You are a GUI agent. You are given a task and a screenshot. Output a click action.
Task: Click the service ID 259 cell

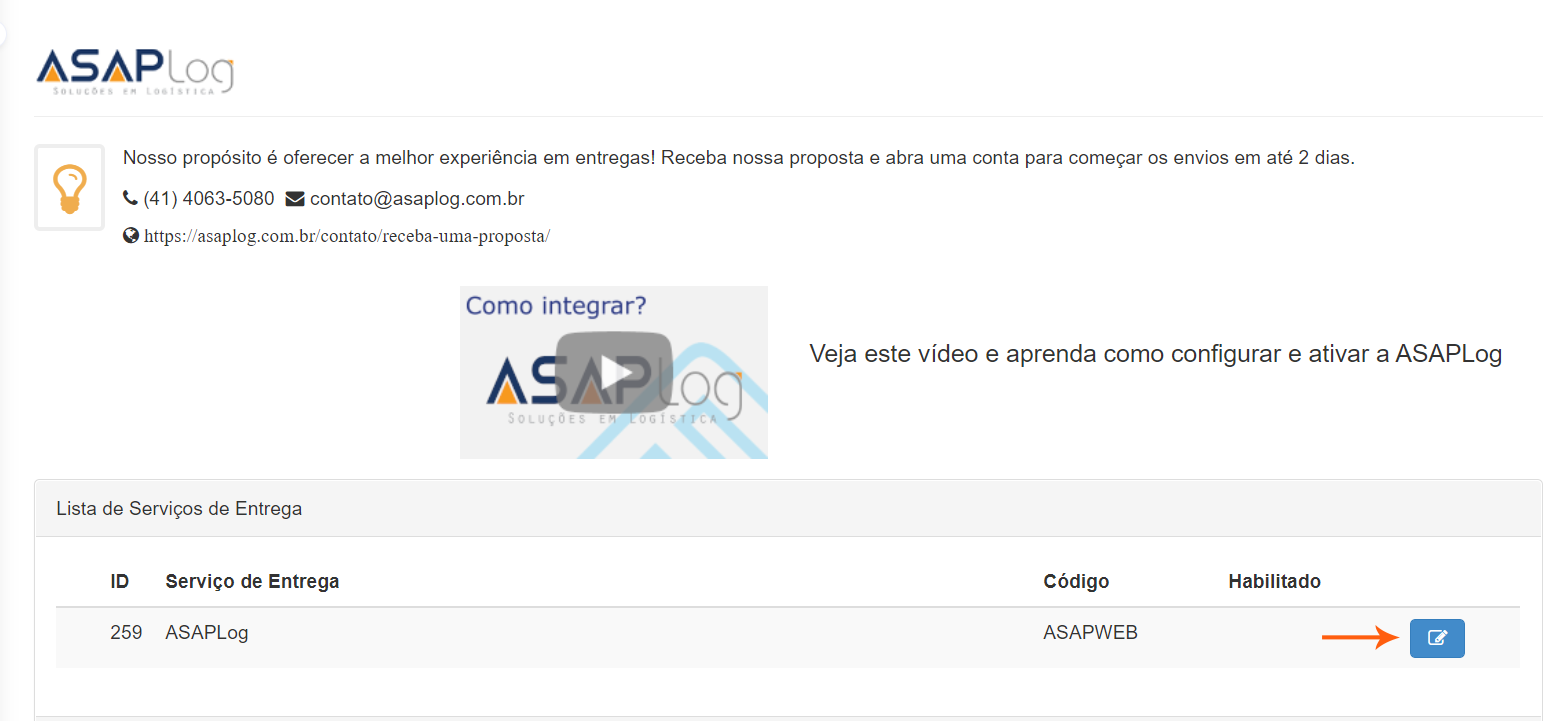126,632
